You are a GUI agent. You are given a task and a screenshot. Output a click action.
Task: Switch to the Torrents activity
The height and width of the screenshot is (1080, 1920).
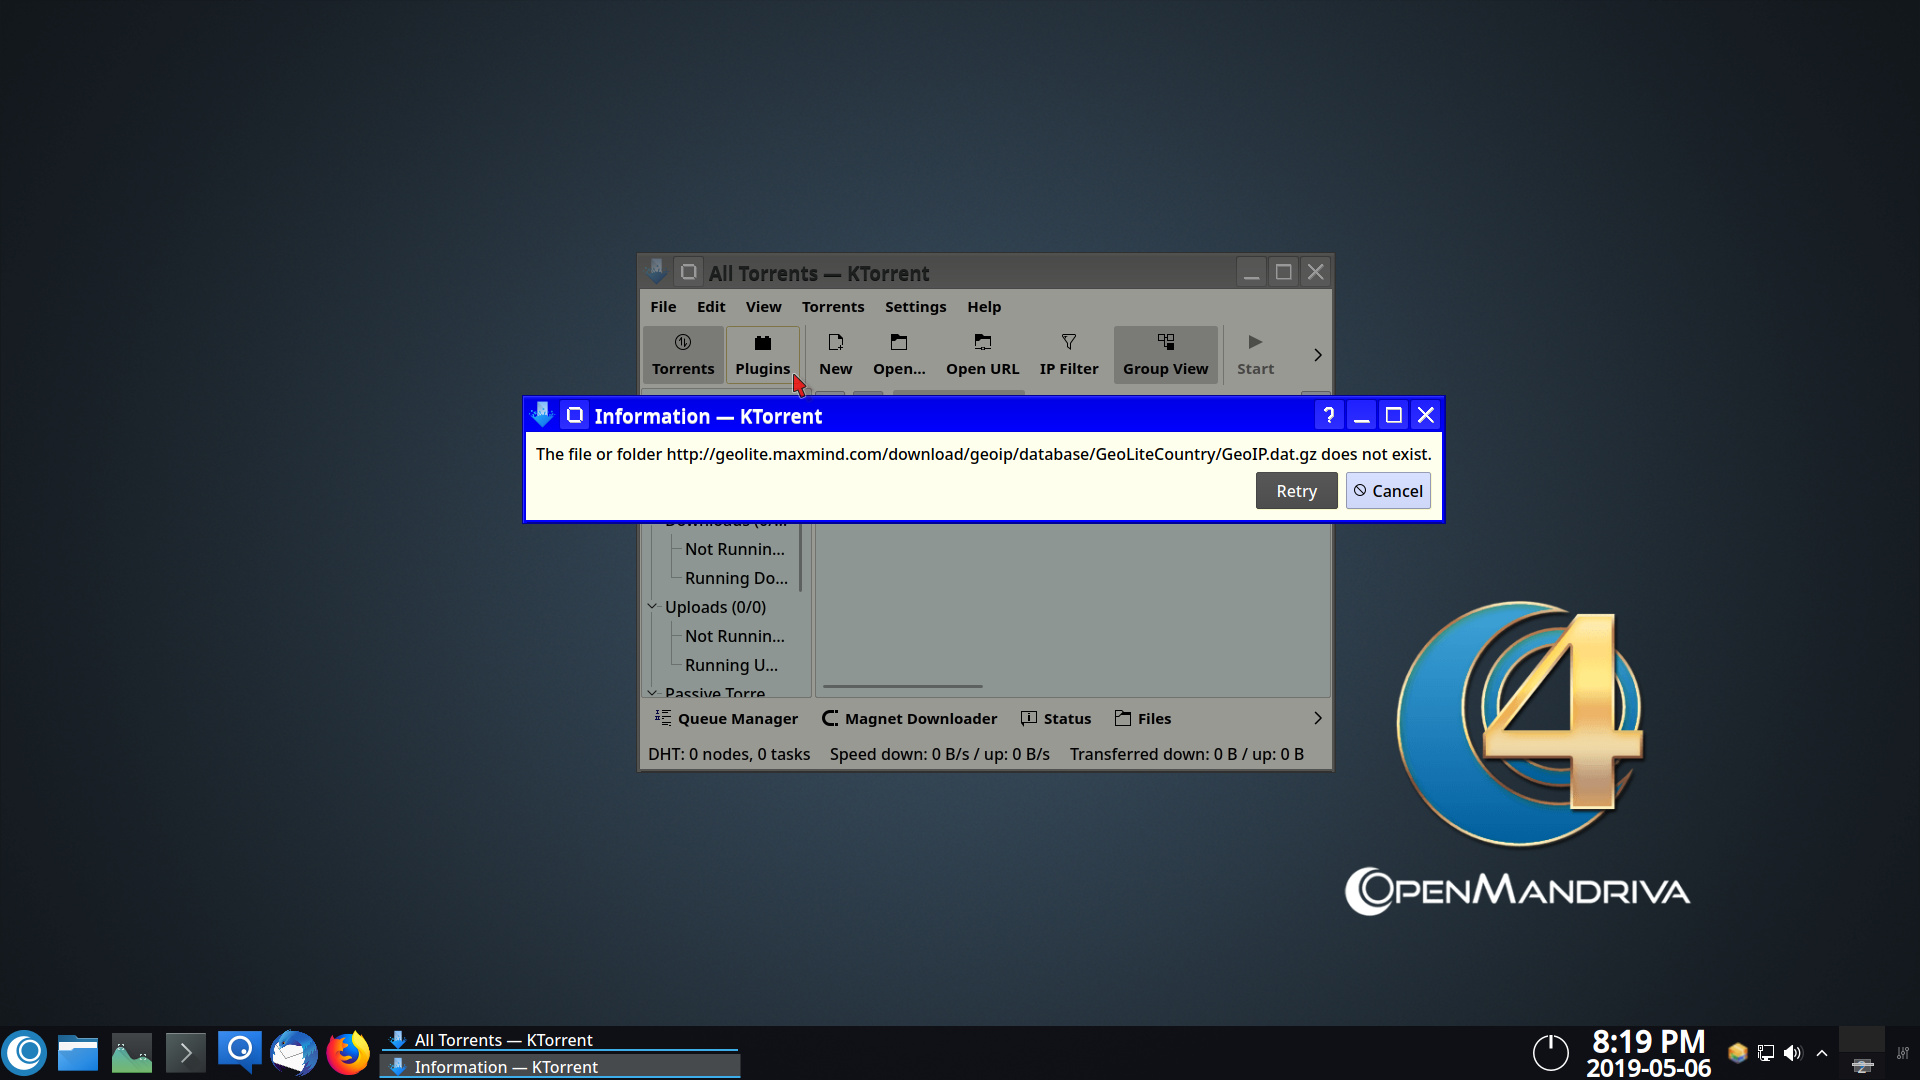pos(683,355)
